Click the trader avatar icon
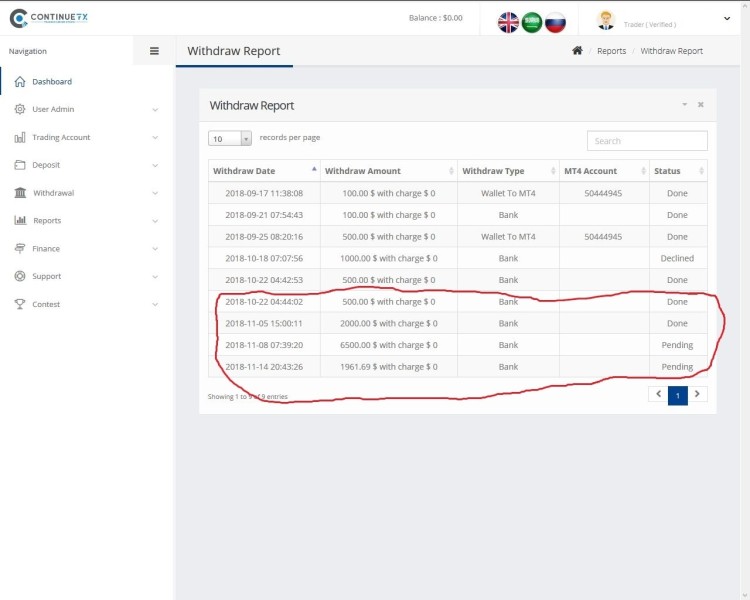This screenshot has width=750, height=600. (x=605, y=20)
